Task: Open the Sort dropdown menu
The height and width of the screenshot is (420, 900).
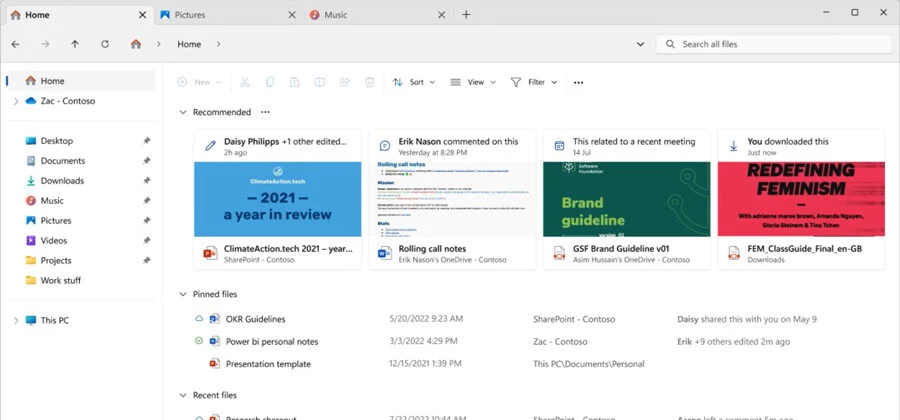Action: (x=414, y=82)
